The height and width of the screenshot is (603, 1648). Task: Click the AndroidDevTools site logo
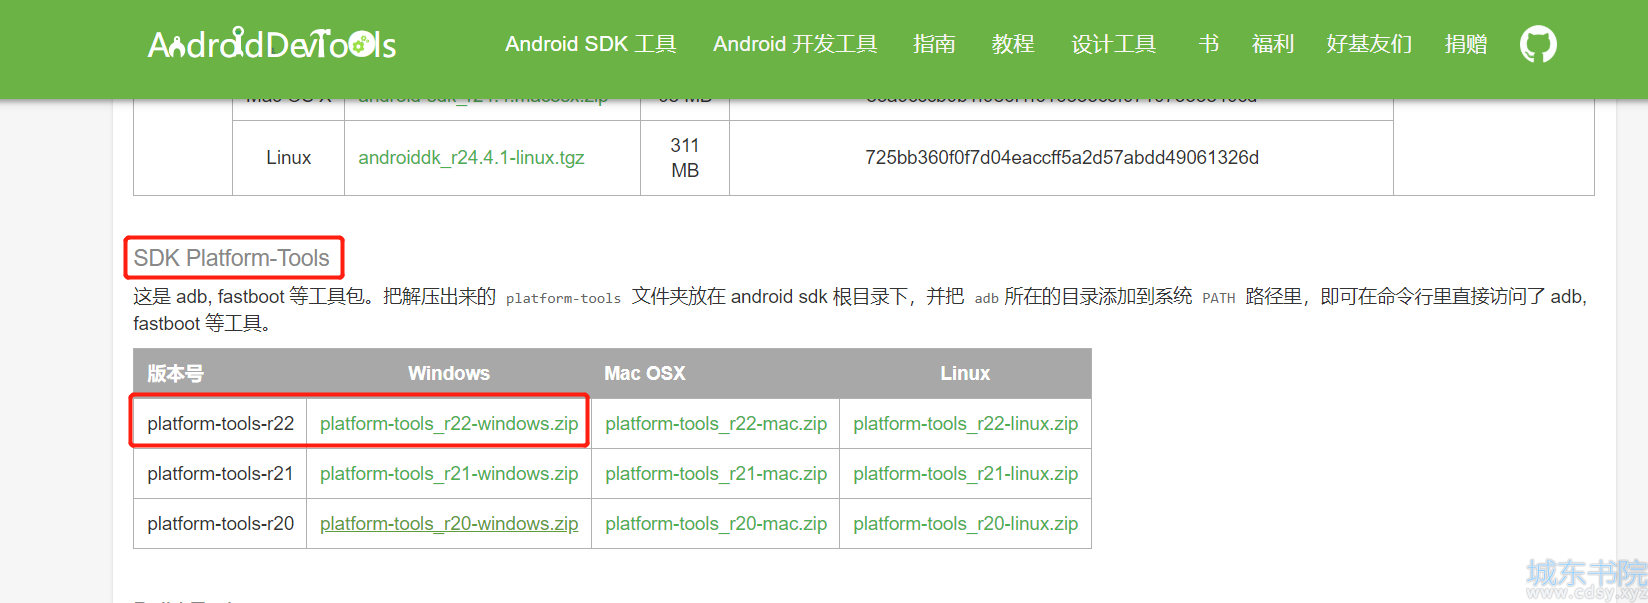click(272, 44)
